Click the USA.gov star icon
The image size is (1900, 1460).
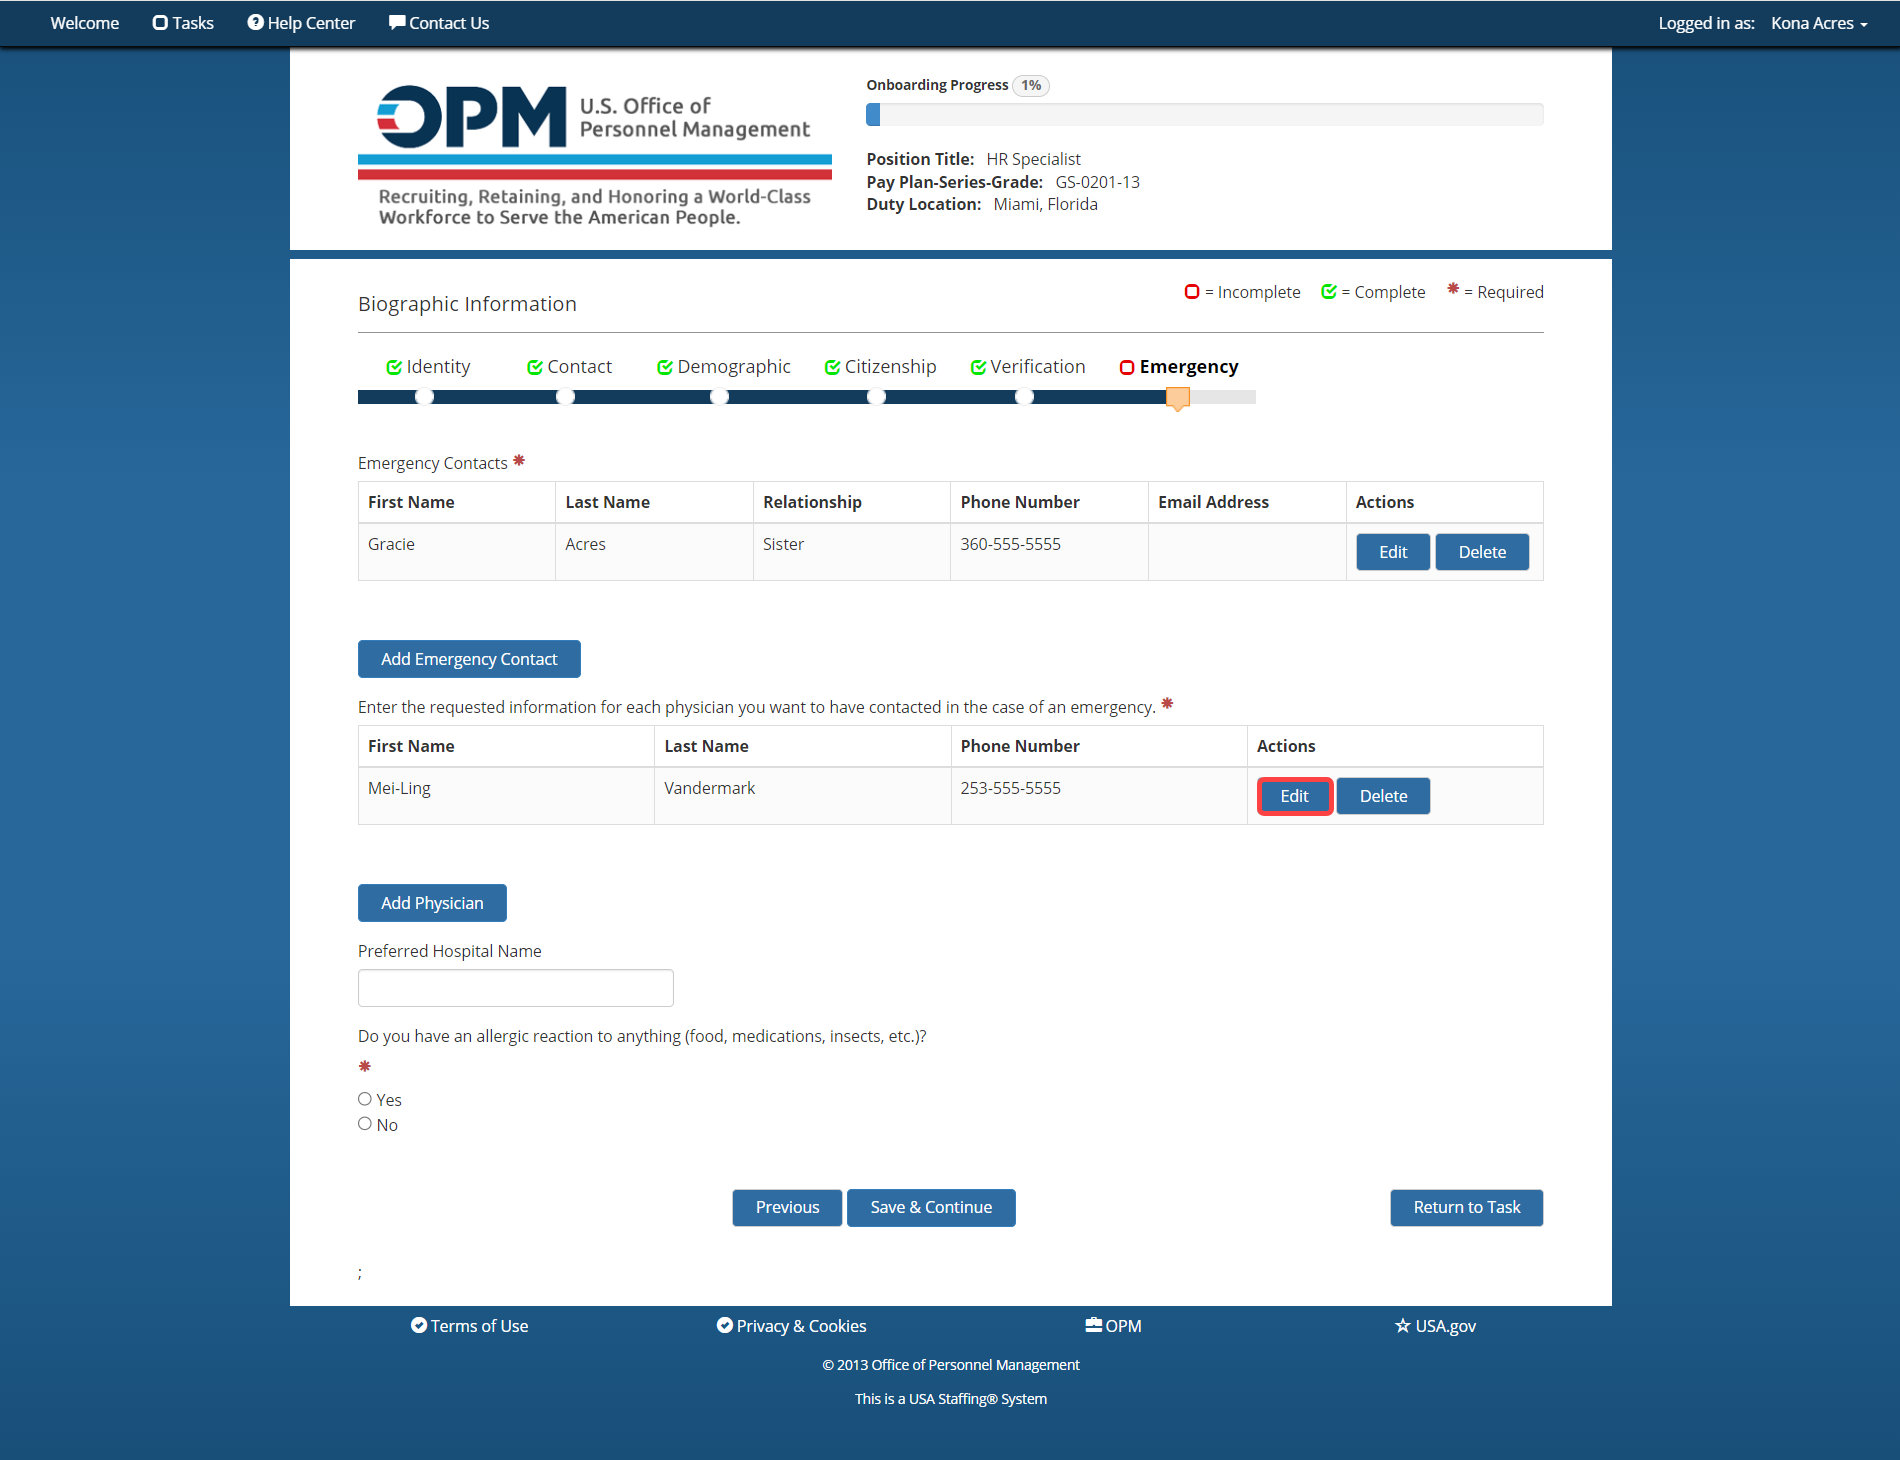coord(1403,1325)
